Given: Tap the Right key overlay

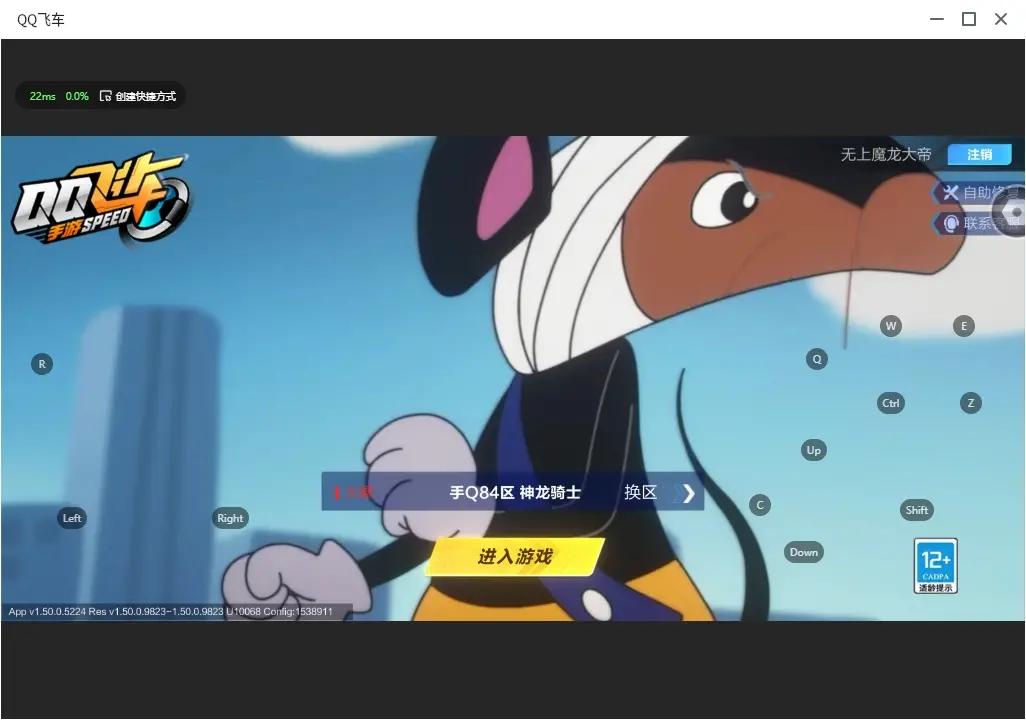Looking at the screenshot, I should click(230, 518).
